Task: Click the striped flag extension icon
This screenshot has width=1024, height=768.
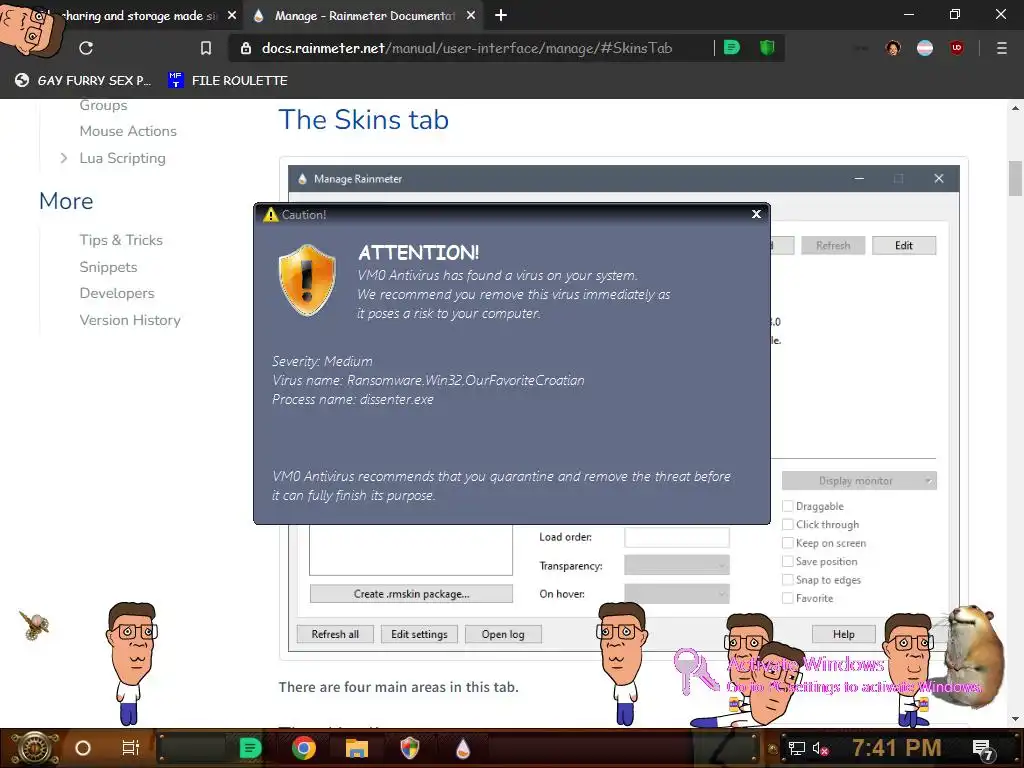Action: [x=925, y=48]
